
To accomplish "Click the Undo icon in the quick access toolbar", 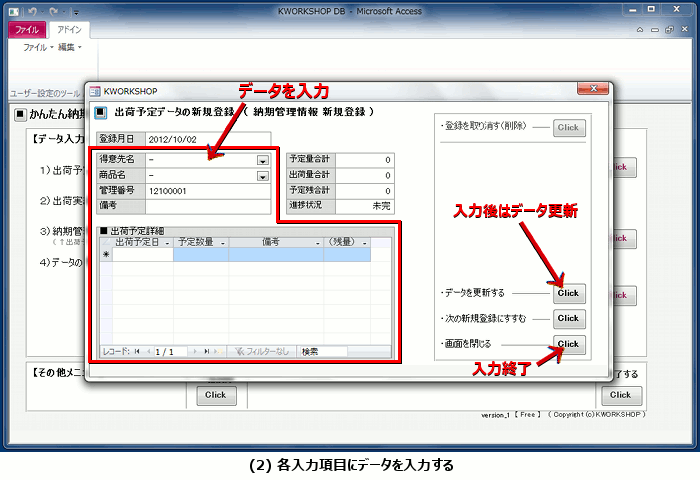I will (32, 12).
